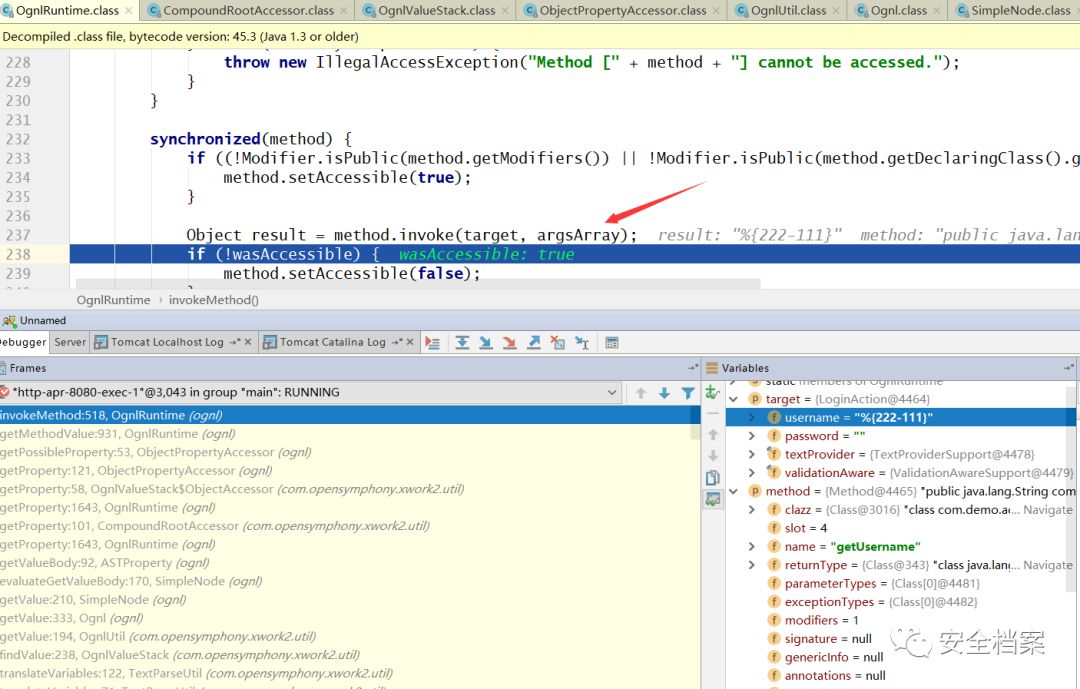
Task: Expand the name field node
Action: [x=752, y=546]
